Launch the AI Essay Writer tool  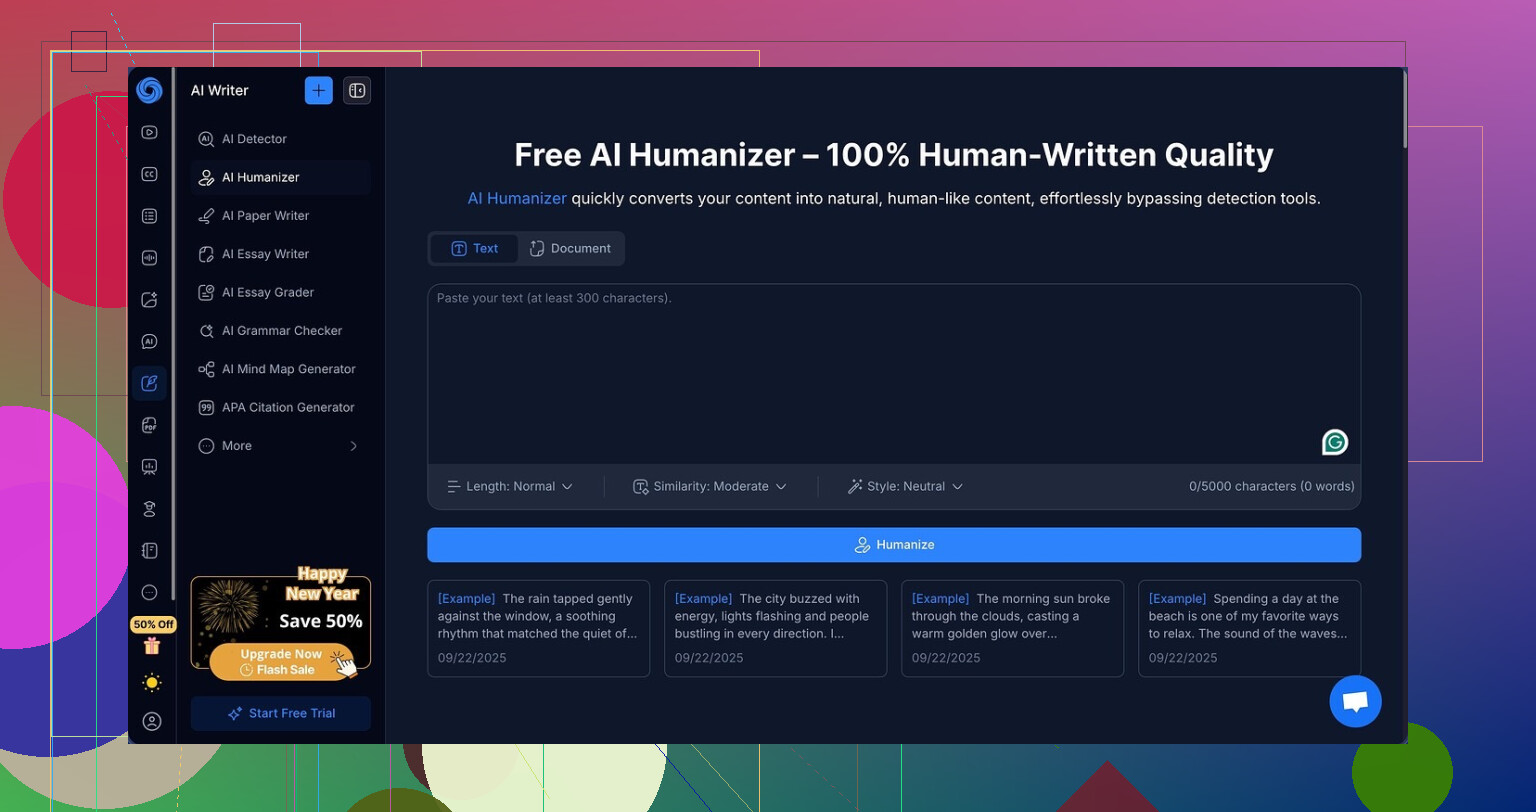pyautogui.click(x=265, y=253)
